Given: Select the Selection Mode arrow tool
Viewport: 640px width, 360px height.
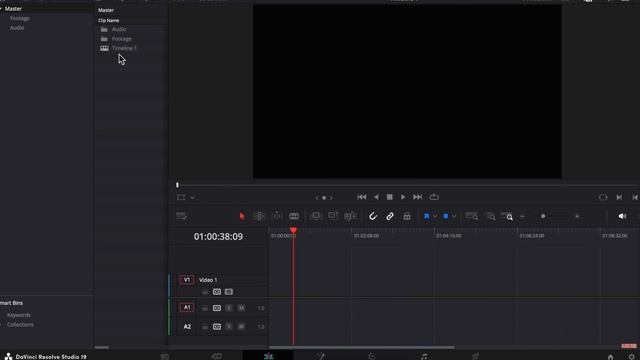Looking at the screenshot, I should tap(242, 216).
